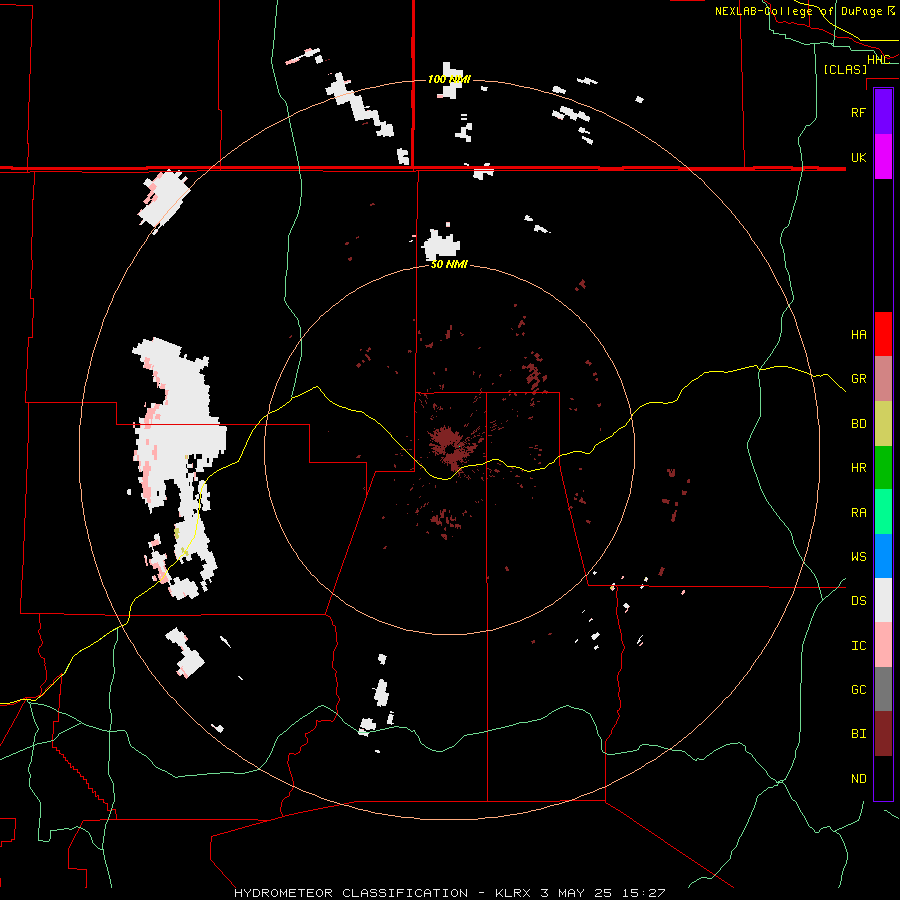Click the white echo just above the 50 NMI label
This screenshot has height=900, width=900.
click(441, 244)
